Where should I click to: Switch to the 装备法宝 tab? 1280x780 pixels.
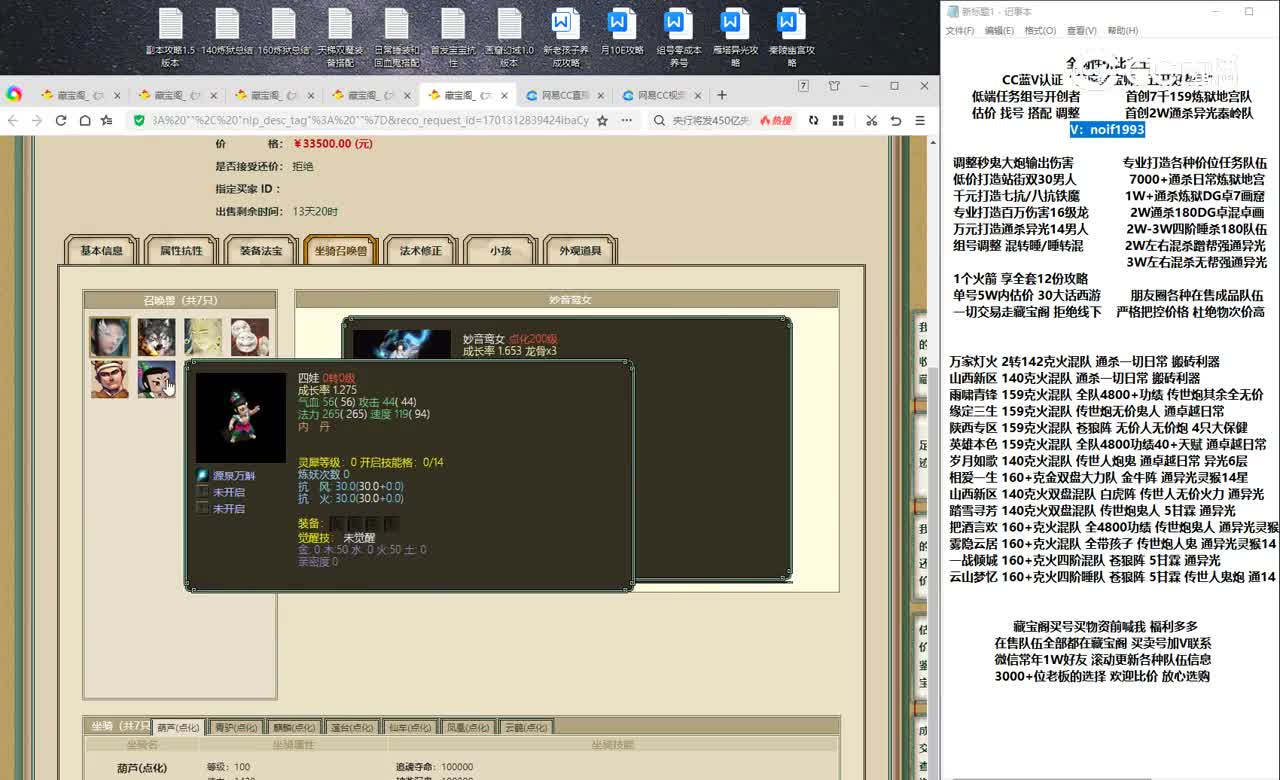(x=261, y=251)
